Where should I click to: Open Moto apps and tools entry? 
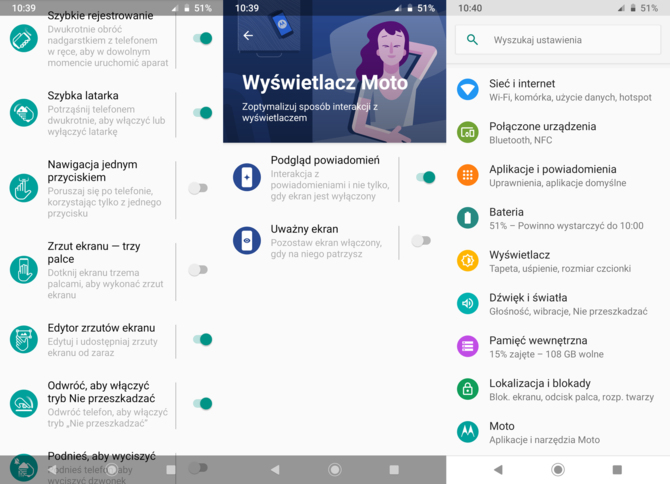[558, 432]
